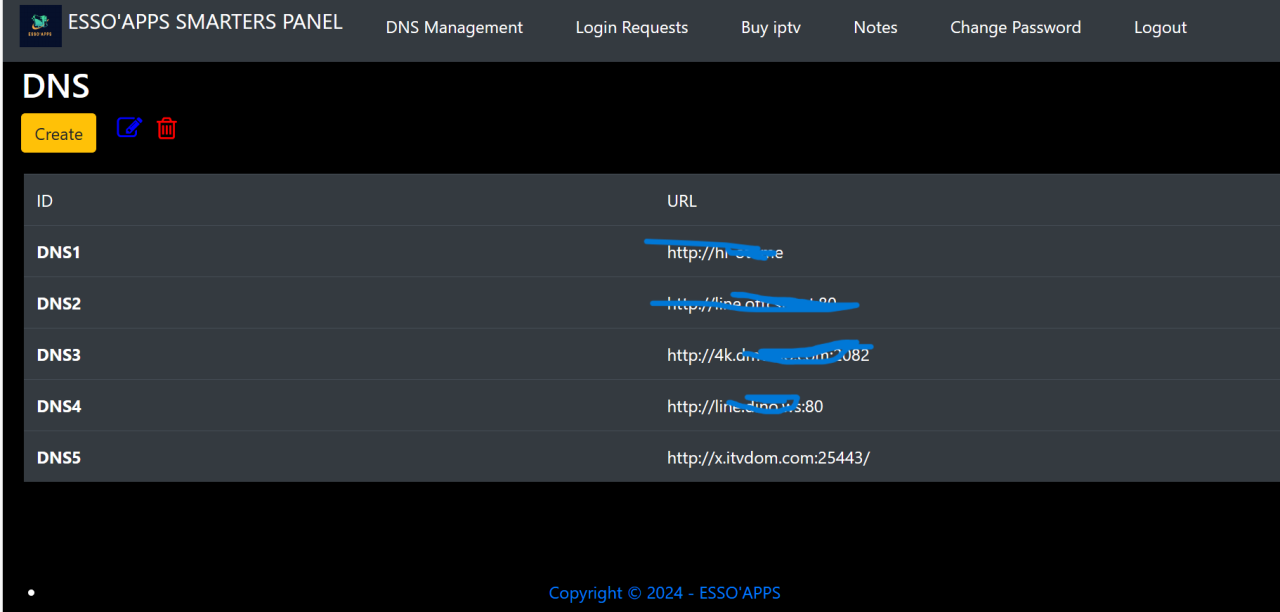The height and width of the screenshot is (612, 1280).
Task: Click the blue edit pencil icon
Action: (129, 128)
